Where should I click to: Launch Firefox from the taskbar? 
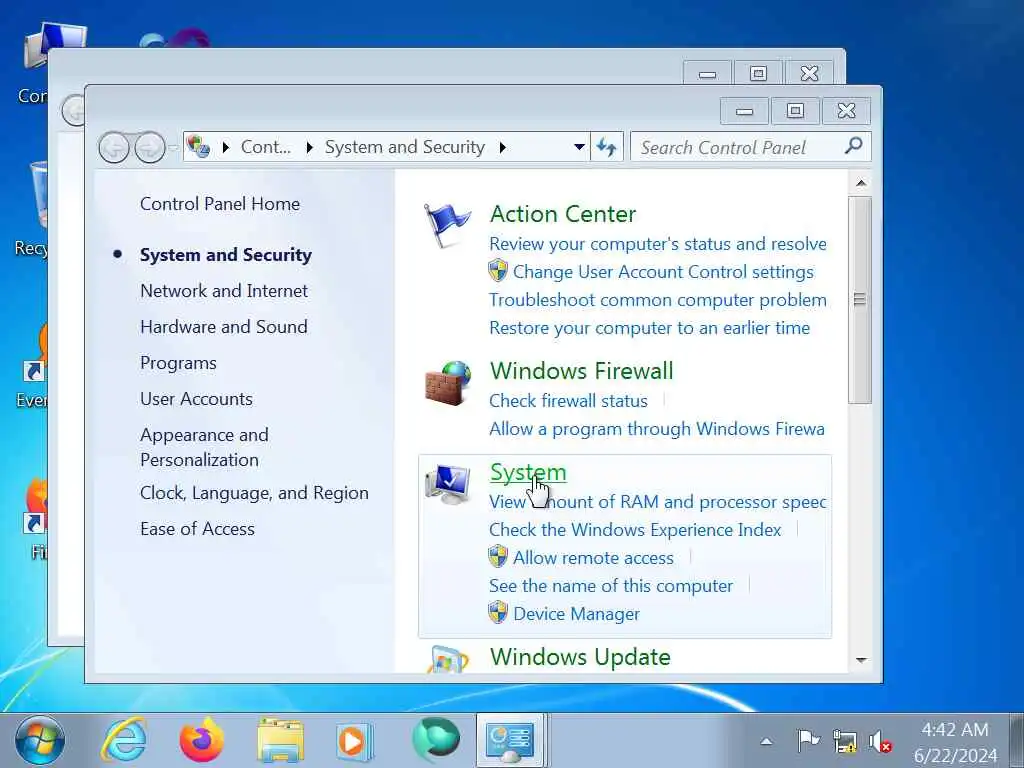point(201,741)
